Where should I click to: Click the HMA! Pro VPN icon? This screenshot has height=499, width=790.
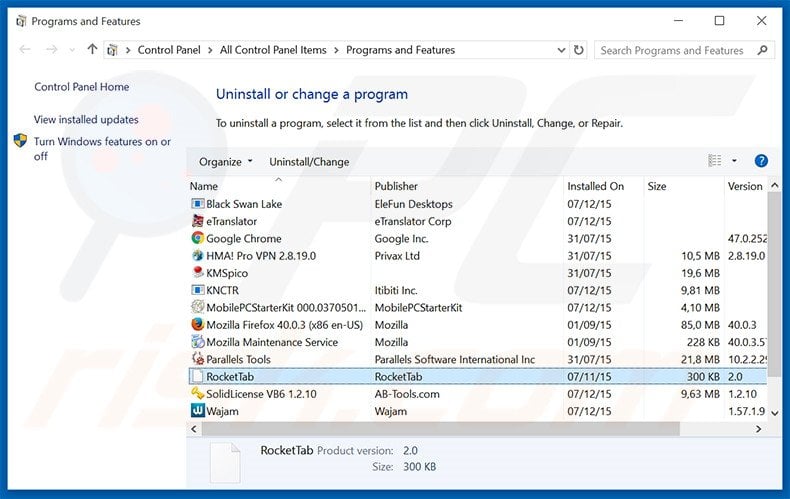point(198,256)
